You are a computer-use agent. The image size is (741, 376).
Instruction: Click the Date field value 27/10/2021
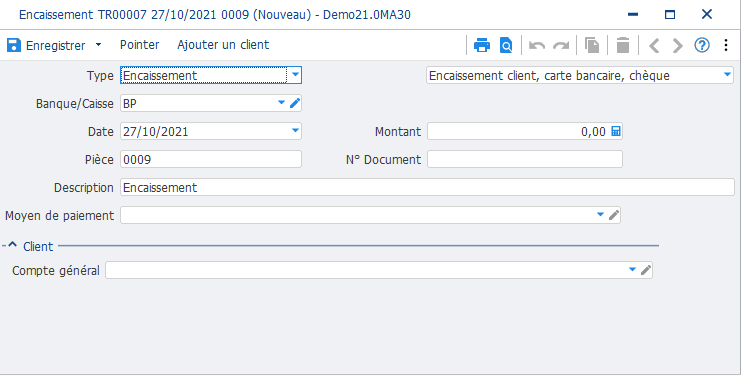[x=155, y=131]
